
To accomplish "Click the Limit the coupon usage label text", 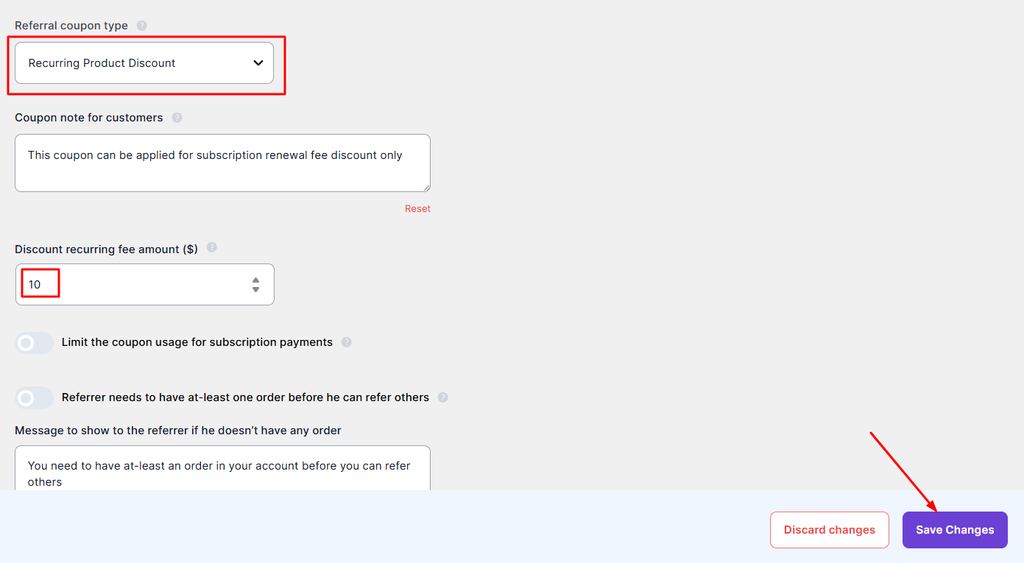I will [197, 342].
